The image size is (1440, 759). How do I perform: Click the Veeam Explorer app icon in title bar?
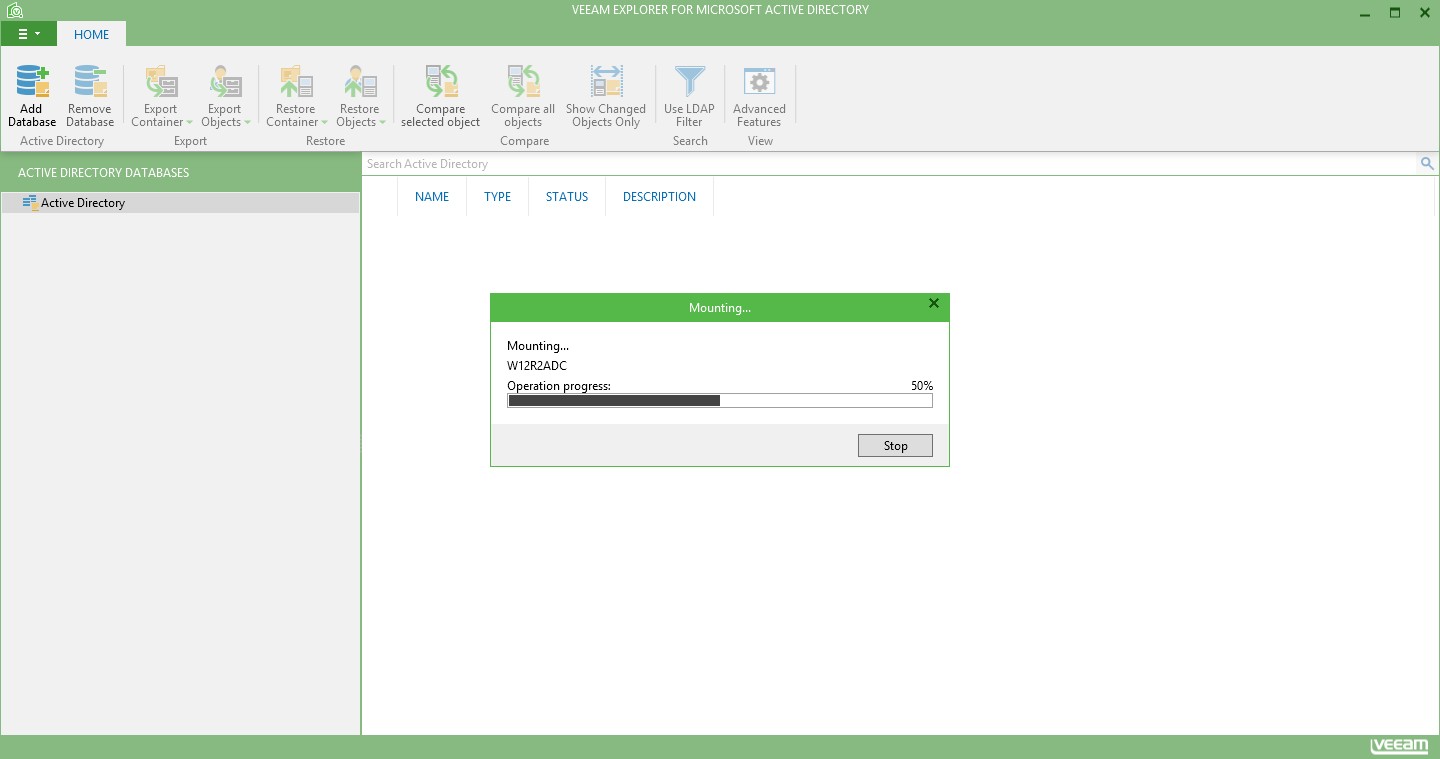[x=14, y=11]
